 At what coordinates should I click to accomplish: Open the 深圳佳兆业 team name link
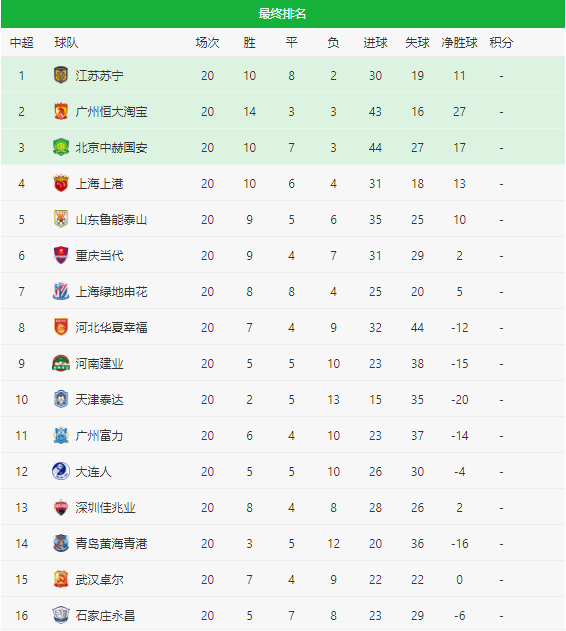coord(105,507)
